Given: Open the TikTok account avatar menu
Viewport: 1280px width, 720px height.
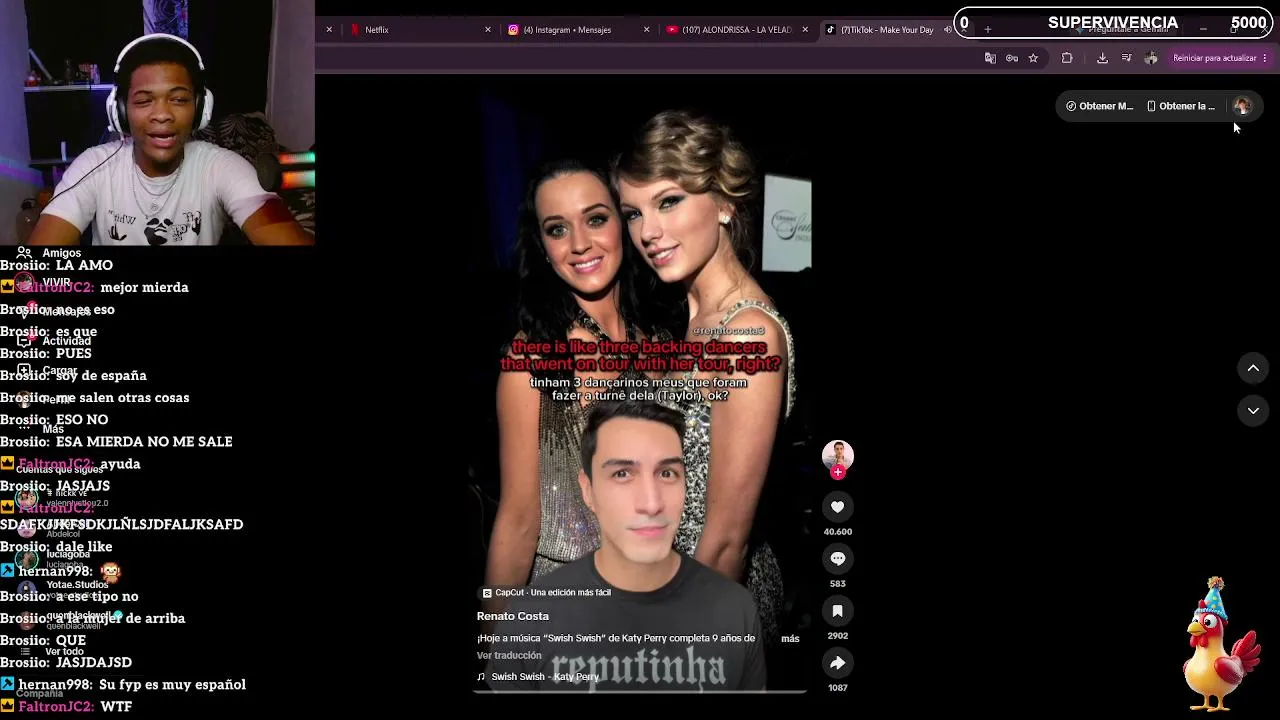Looking at the screenshot, I should coord(1242,106).
